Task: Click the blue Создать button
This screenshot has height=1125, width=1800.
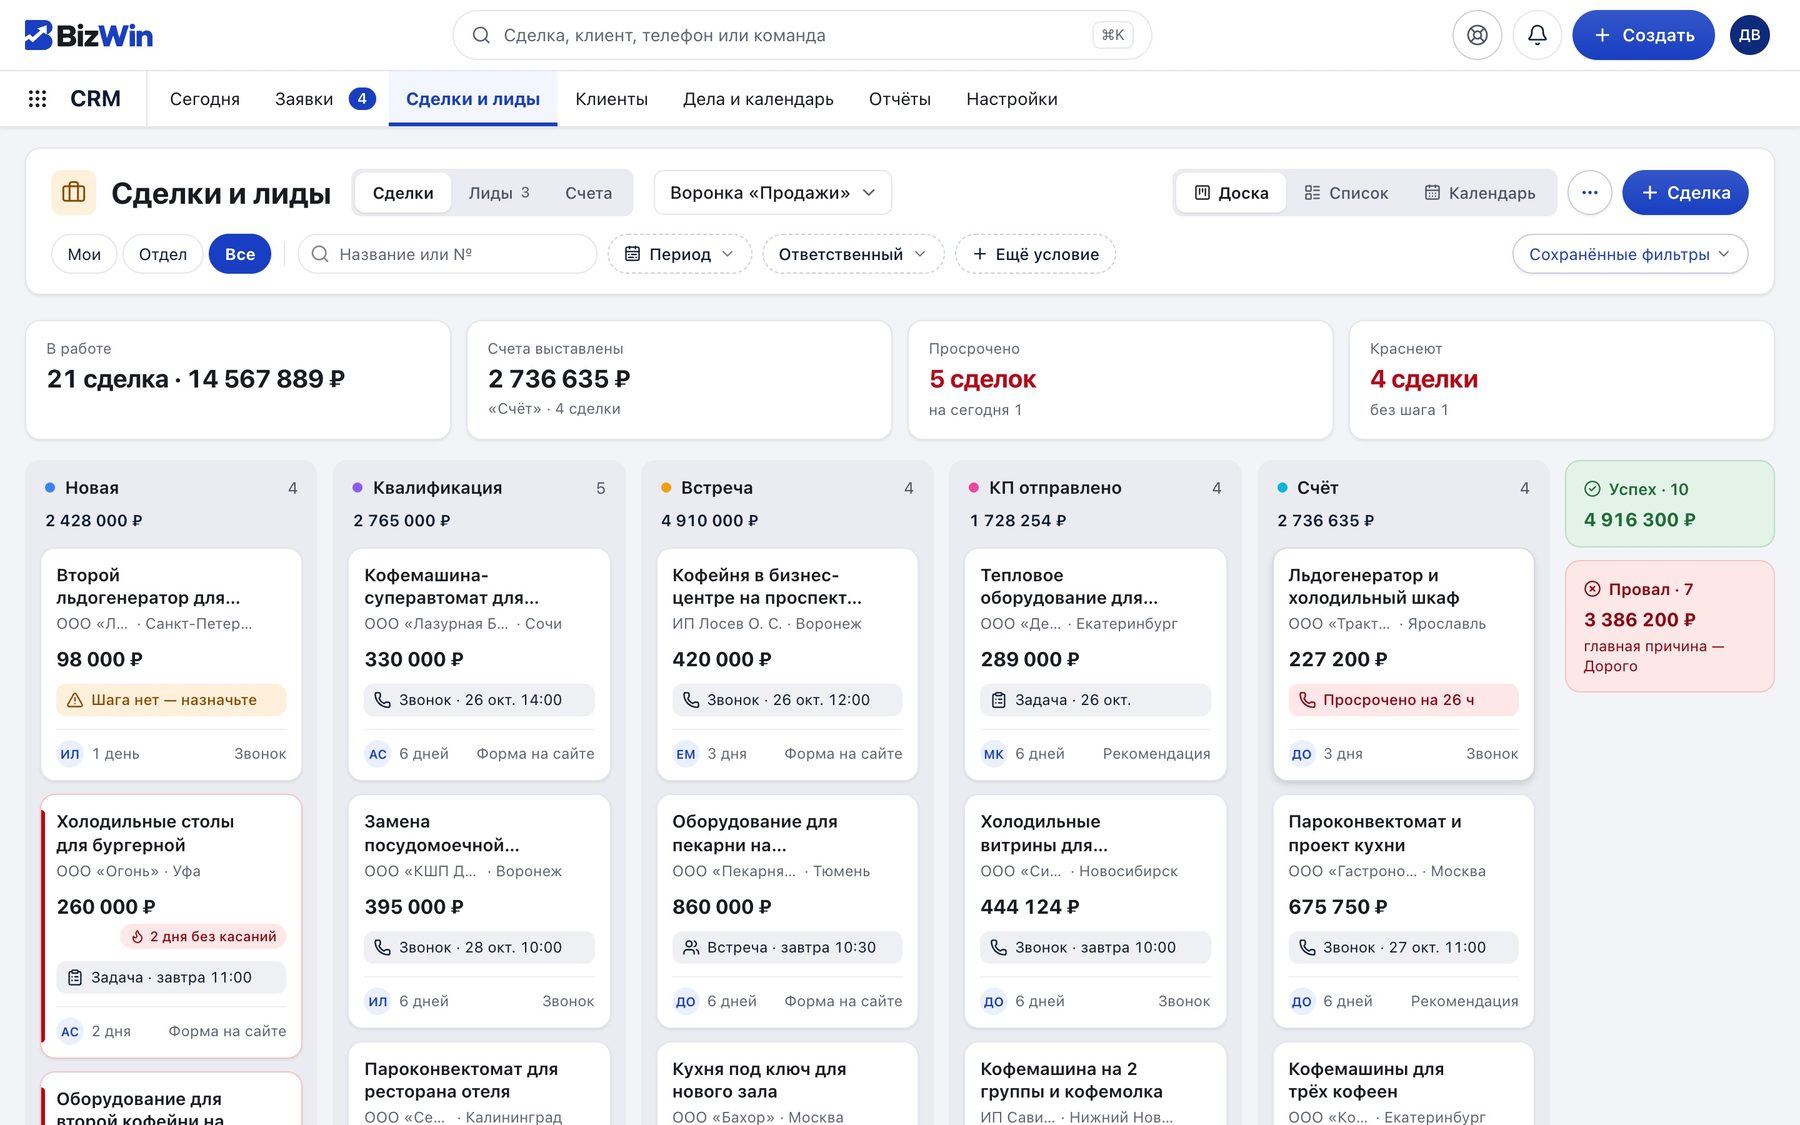Action: 1643,35
